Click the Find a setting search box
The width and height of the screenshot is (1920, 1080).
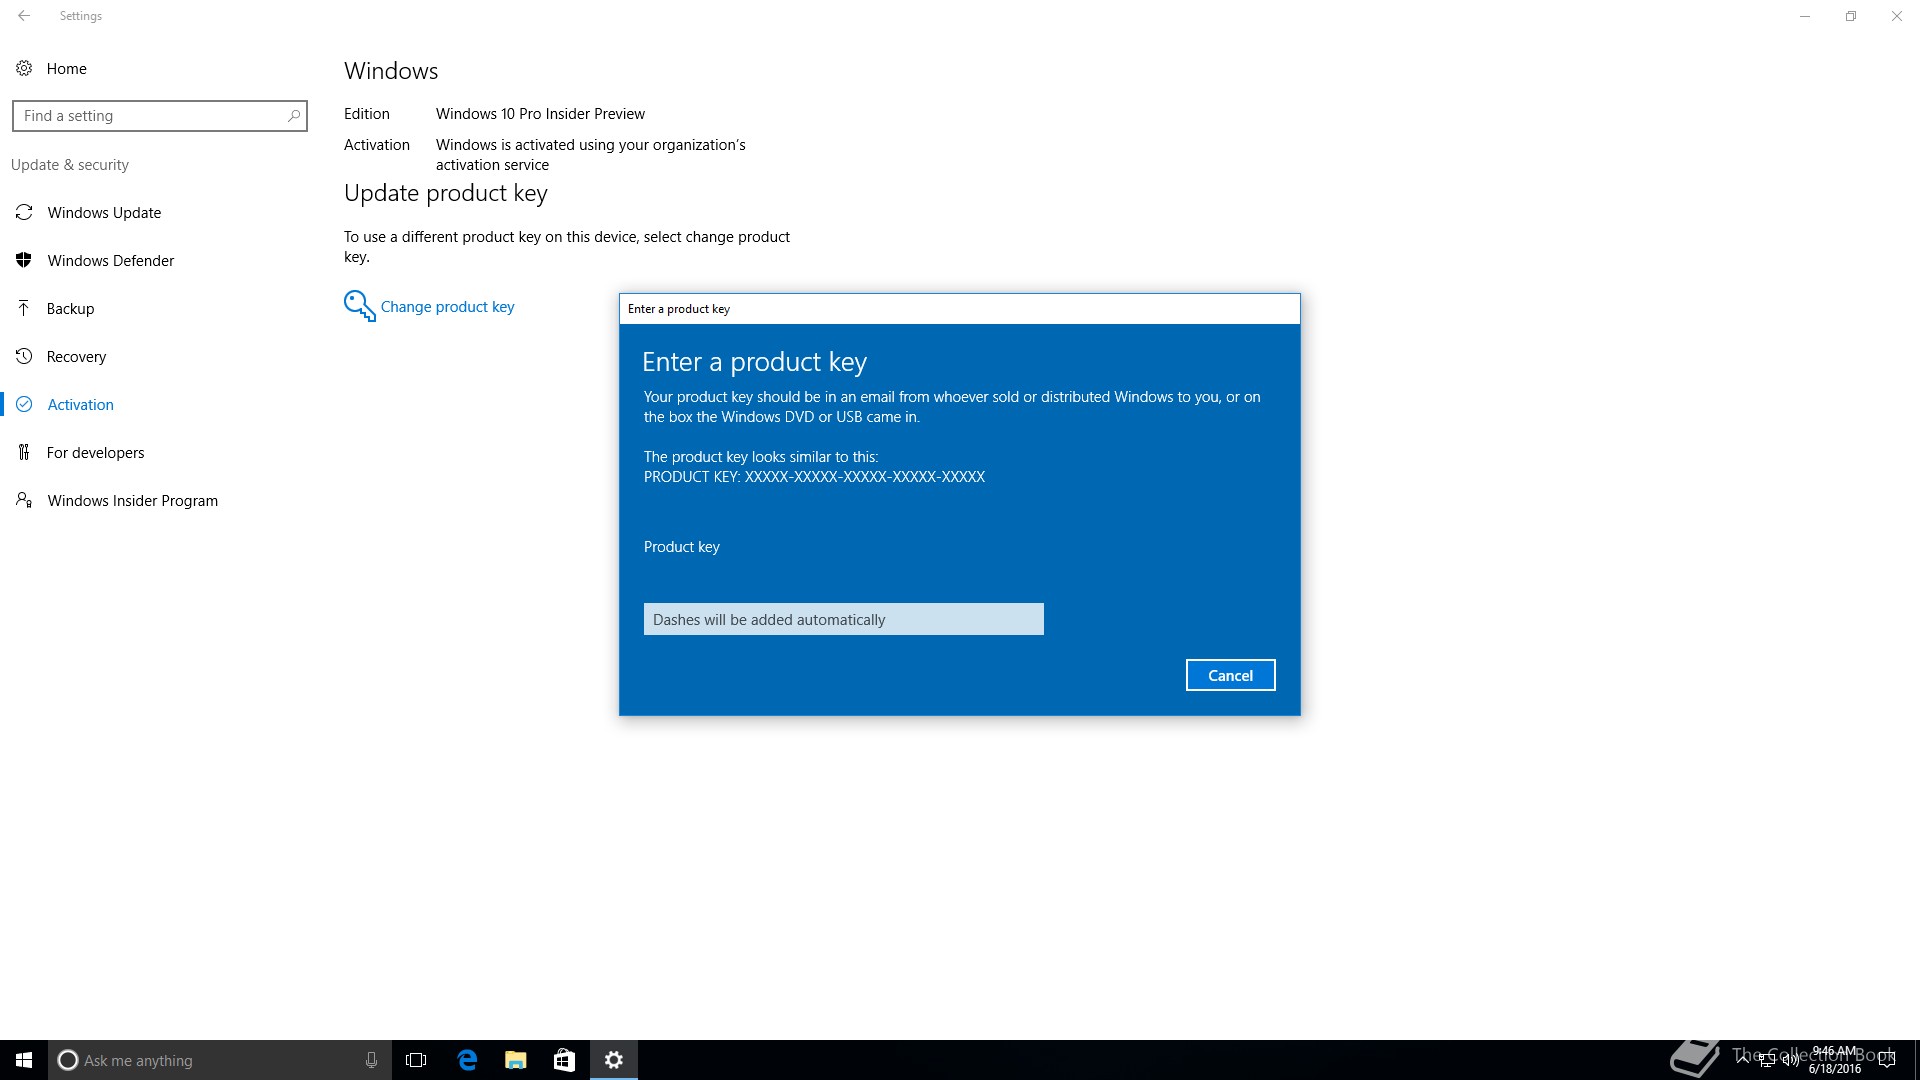click(x=150, y=116)
